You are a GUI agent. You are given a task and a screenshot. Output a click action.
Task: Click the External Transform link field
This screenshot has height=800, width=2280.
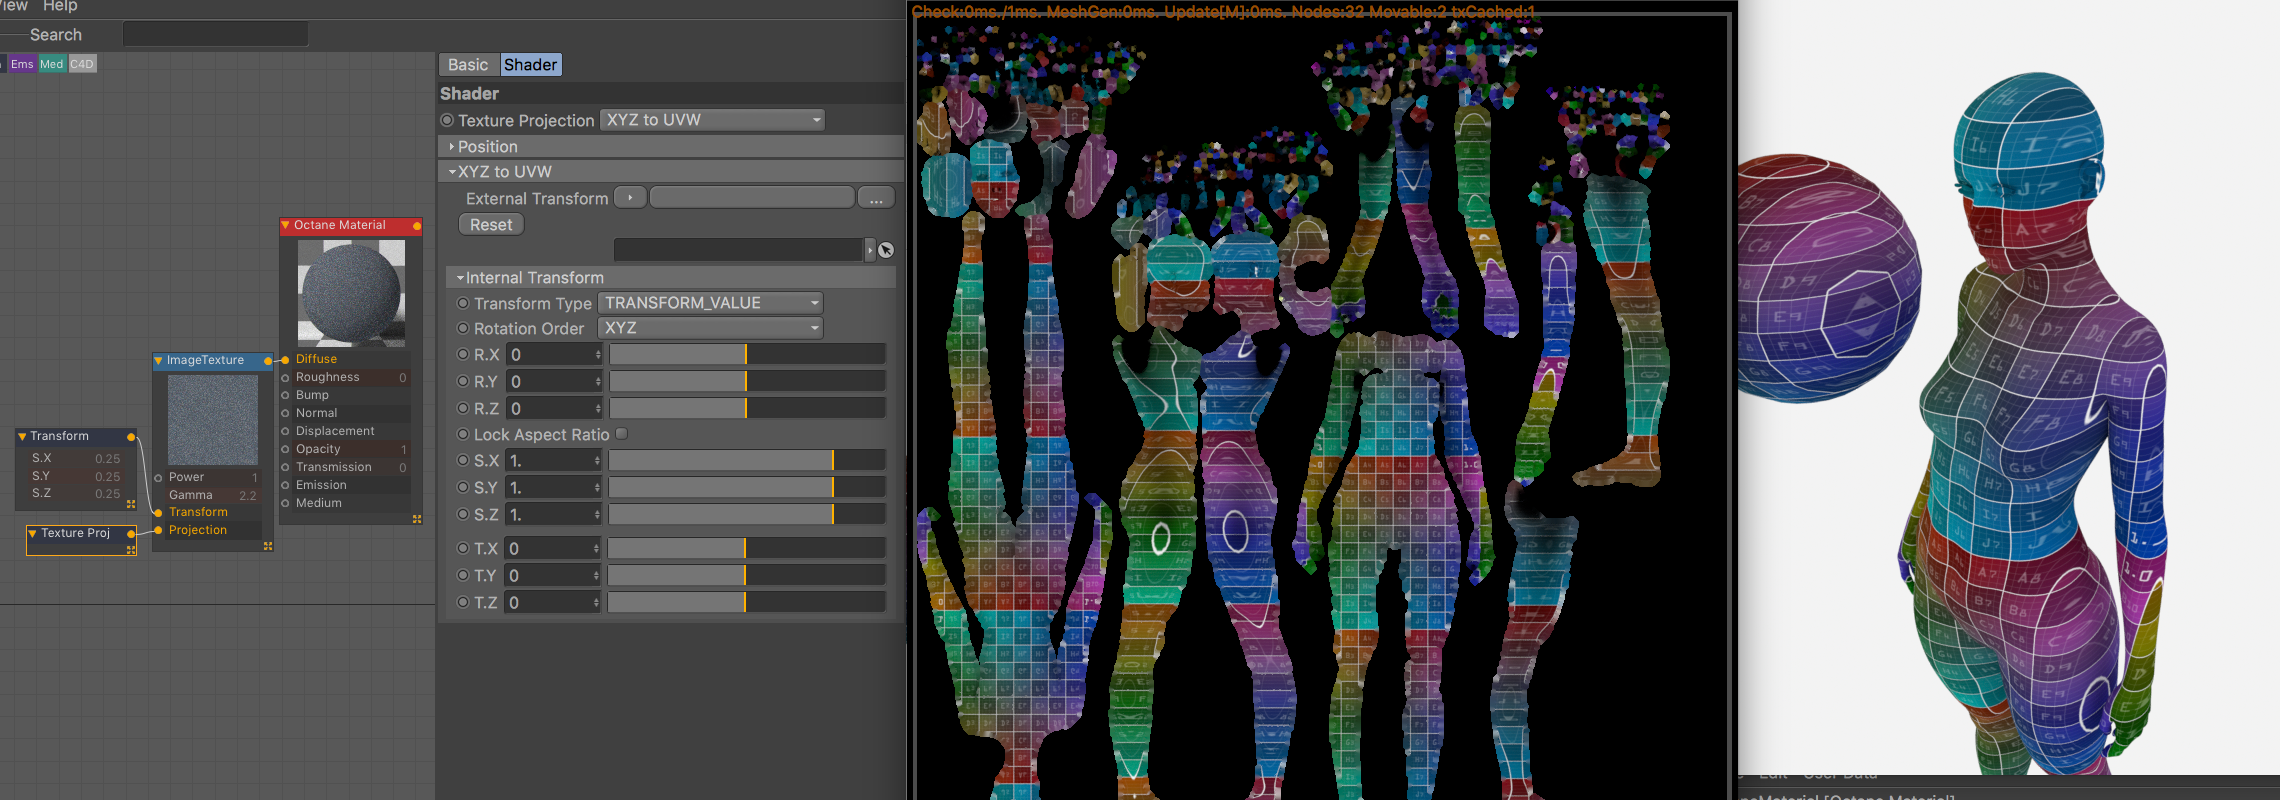[x=752, y=198]
